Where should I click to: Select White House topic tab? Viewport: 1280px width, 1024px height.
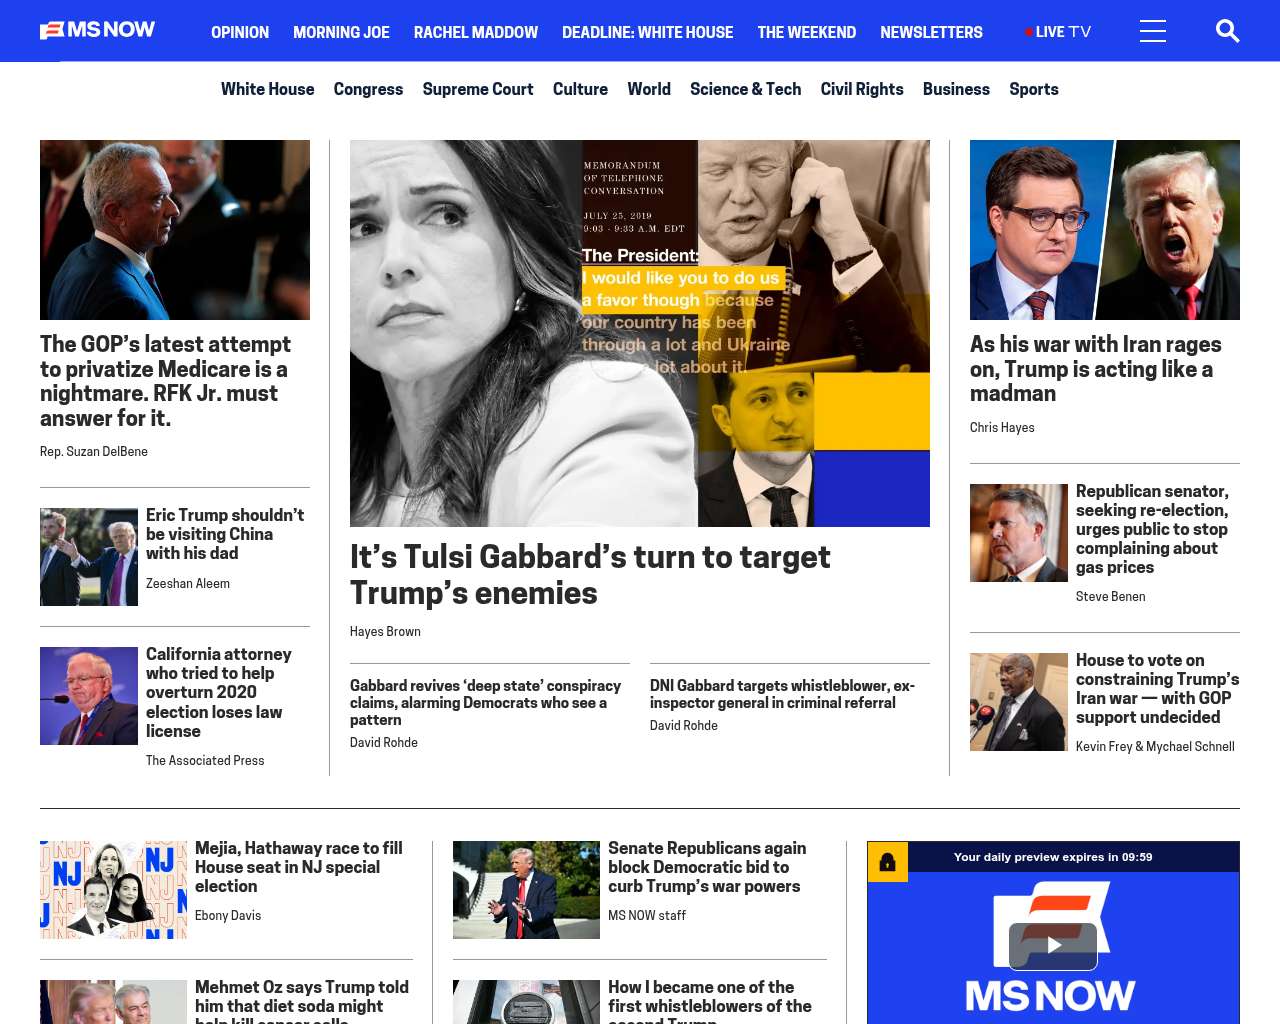pyautogui.click(x=267, y=89)
